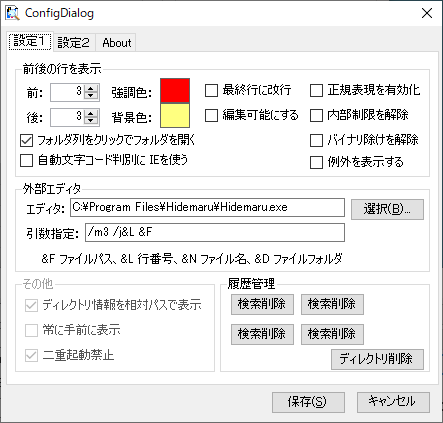The width and height of the screenshot is (443, 423).
Task: Click the 保存(S) save button
Action: pyautogui.click(x=308, y=402)
